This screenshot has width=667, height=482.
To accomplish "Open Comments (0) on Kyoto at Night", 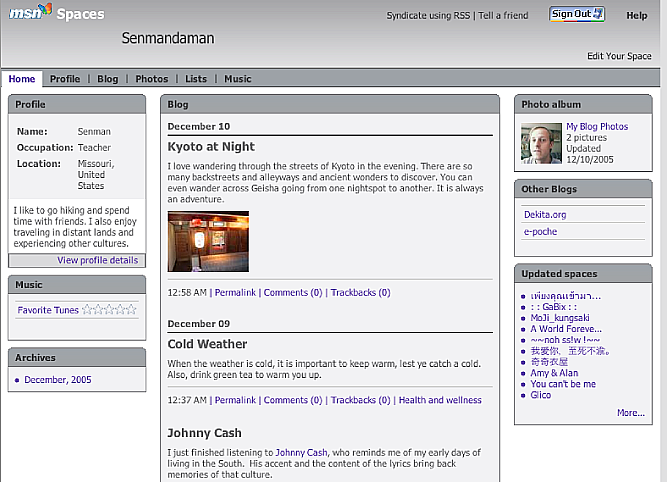I will 293,292.
